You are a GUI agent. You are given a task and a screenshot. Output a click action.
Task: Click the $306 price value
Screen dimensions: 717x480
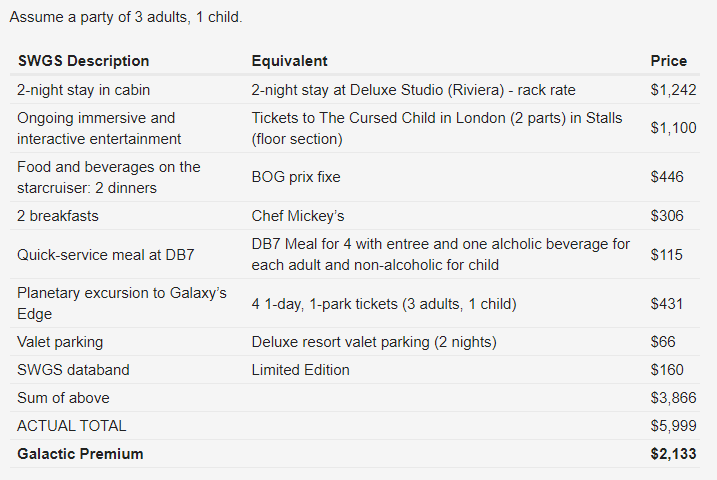point(667,216)
